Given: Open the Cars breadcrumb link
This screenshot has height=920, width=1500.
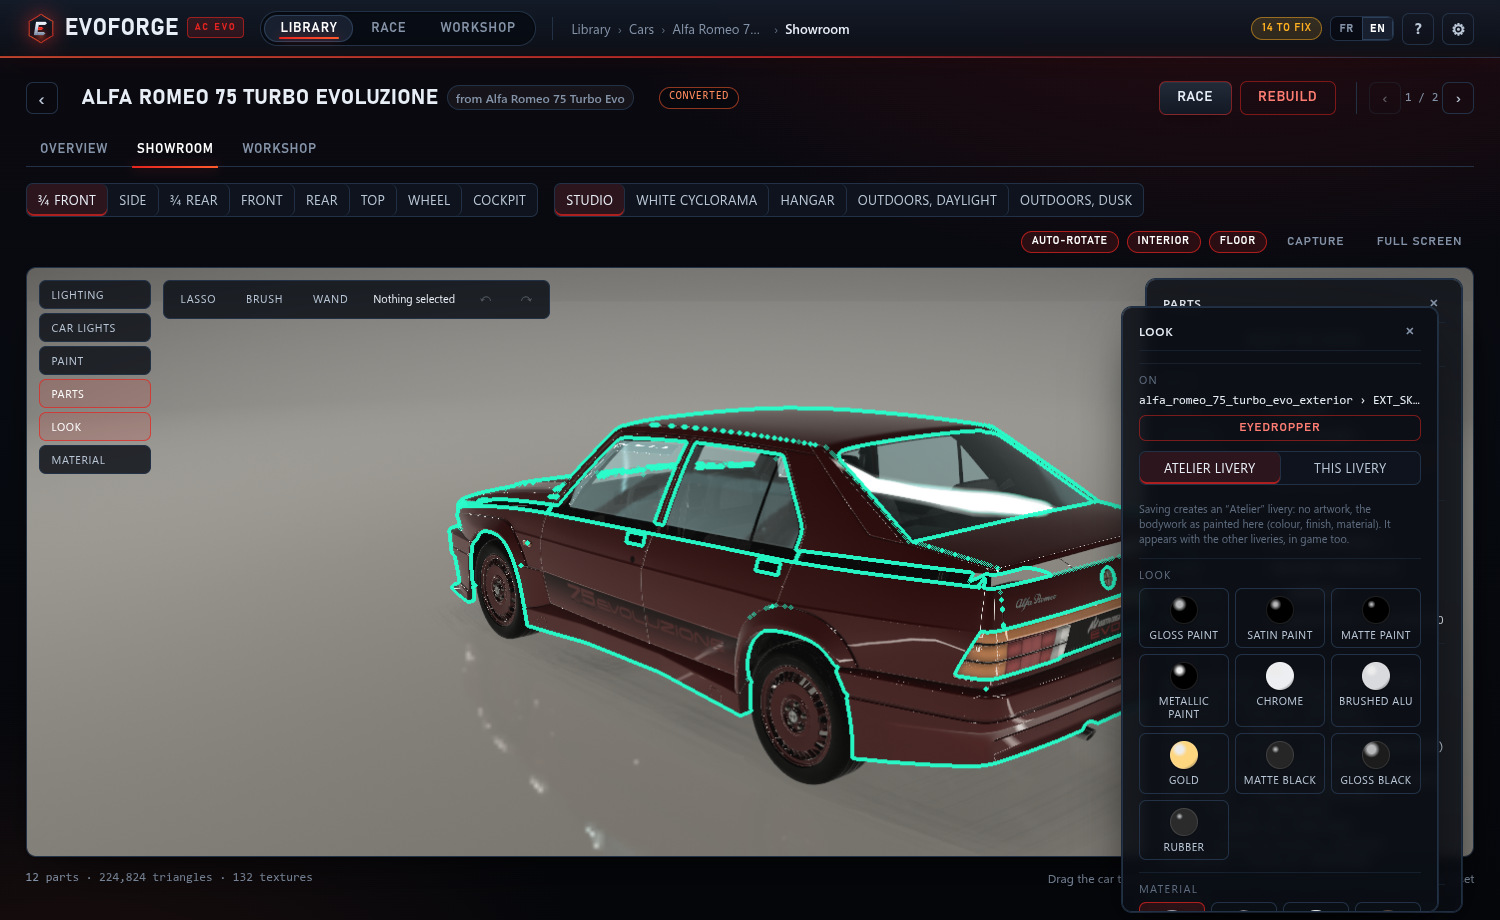Looking at the screenshot, I should tap(641, 29).
